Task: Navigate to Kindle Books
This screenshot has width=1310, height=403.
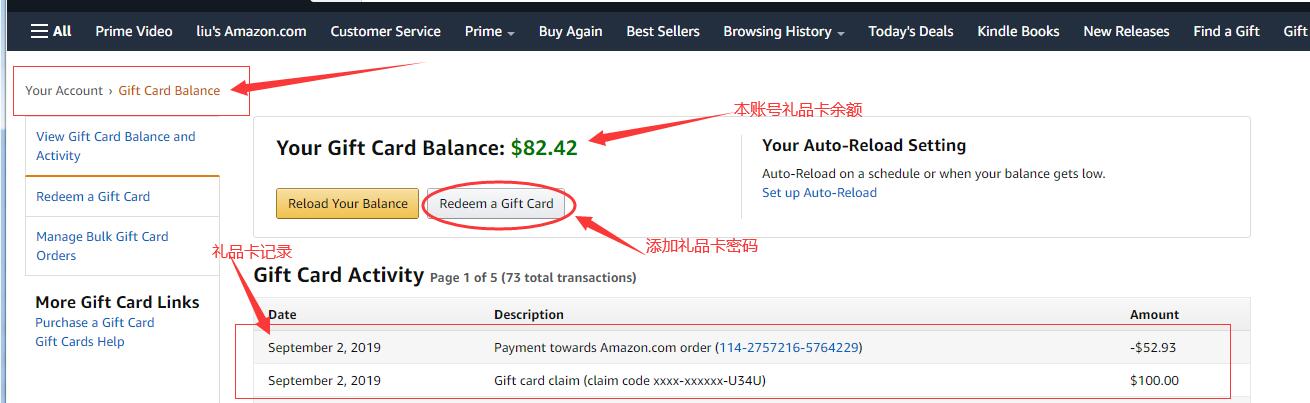Action: [x=1018, y=31]
